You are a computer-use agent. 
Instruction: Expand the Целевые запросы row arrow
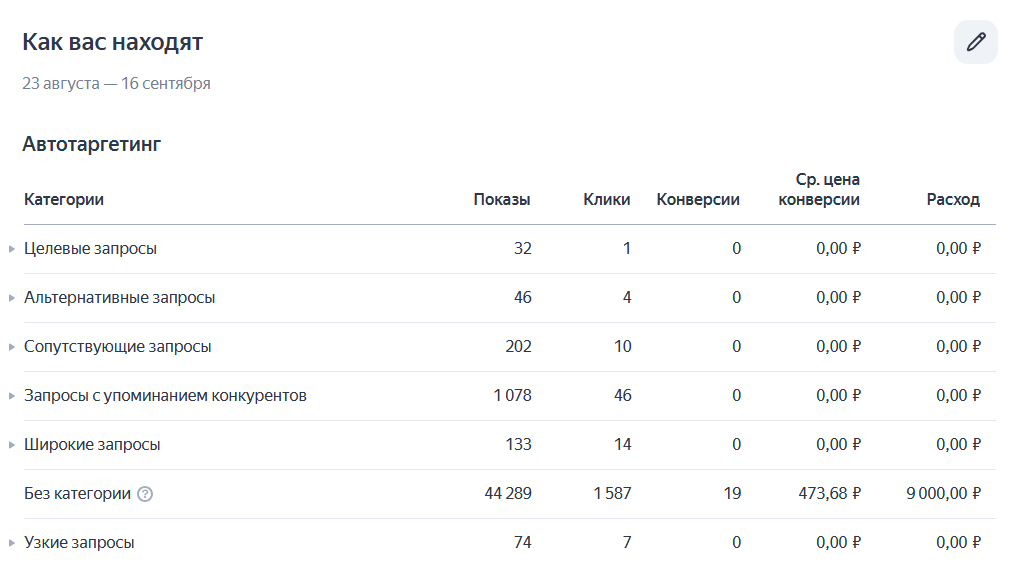[x=12, y=249]
